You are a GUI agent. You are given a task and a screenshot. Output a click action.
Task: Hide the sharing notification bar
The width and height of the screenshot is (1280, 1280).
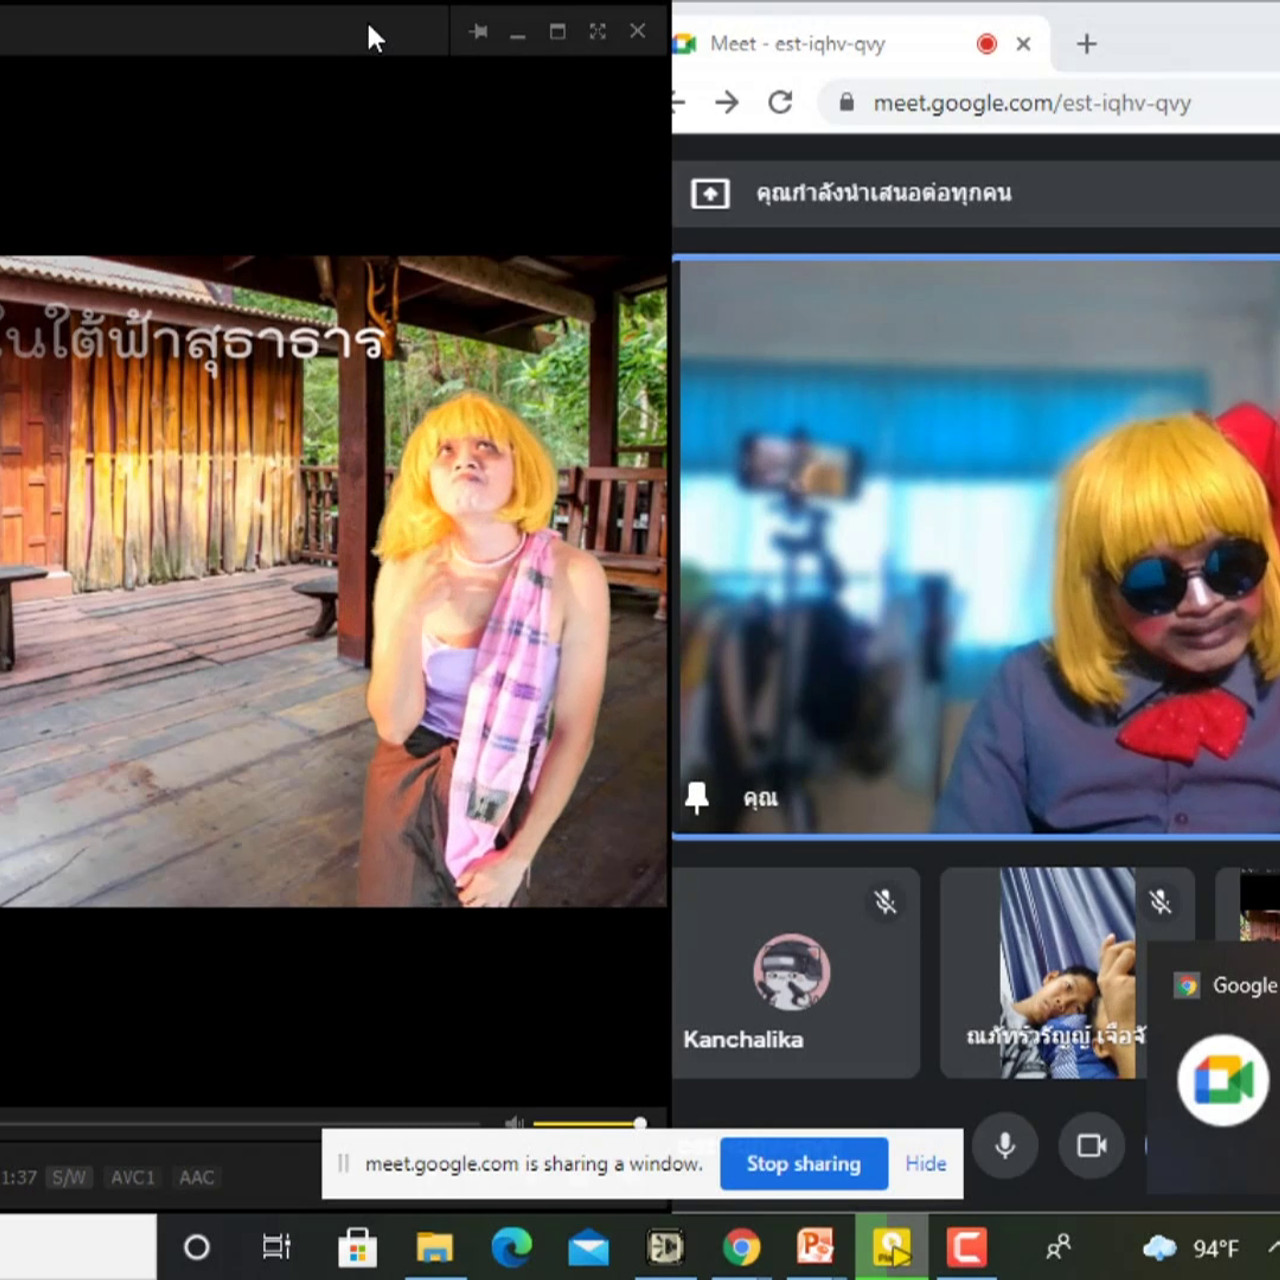point(926,1164)
